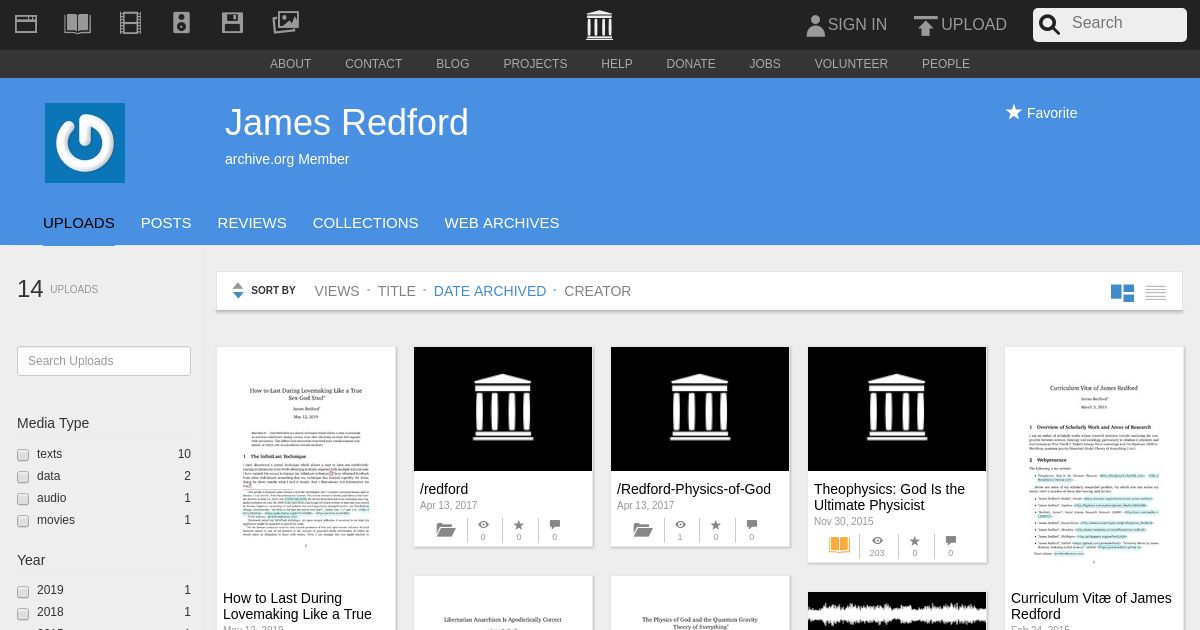
Task: Go to Internet Archive home logo
Action: [x=600, y=25]
